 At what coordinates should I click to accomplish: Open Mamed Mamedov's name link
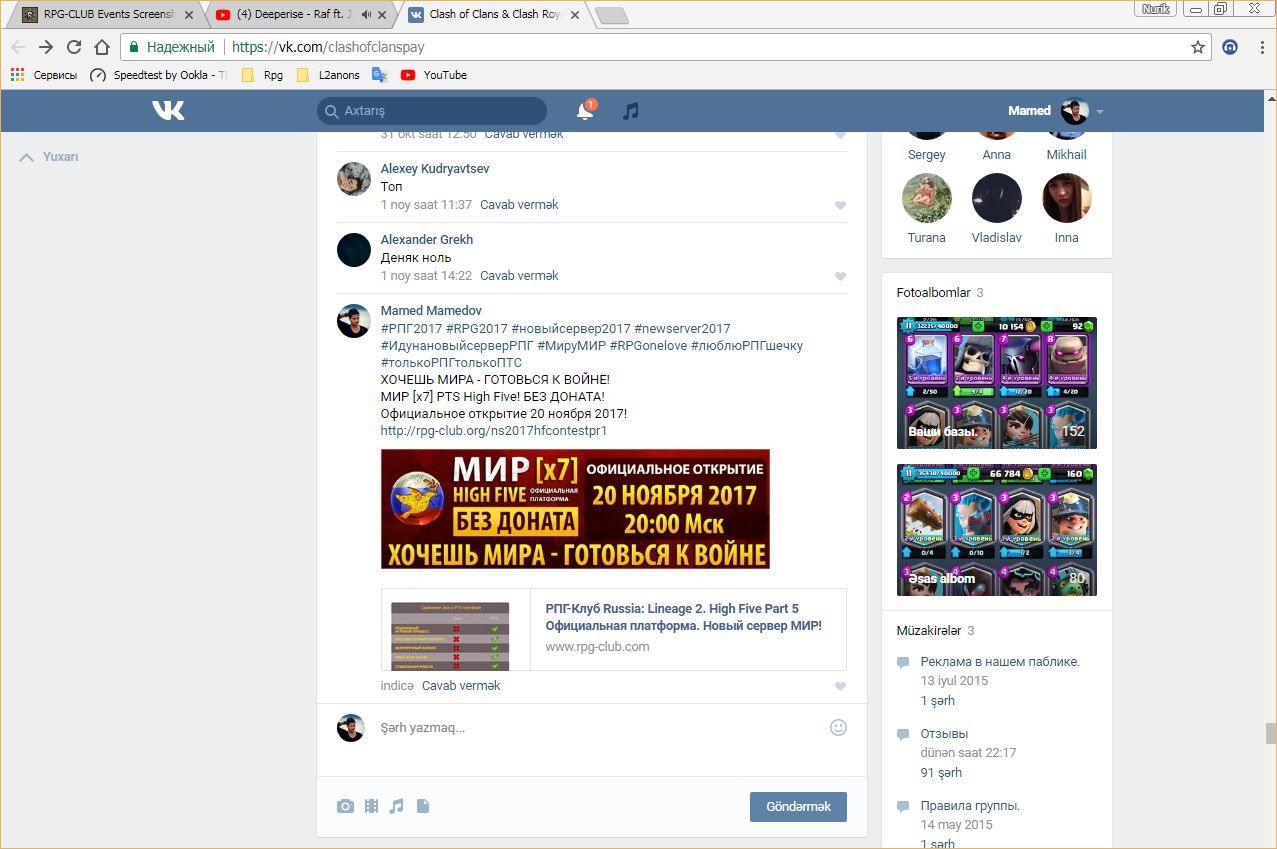(x=431, y=311)
